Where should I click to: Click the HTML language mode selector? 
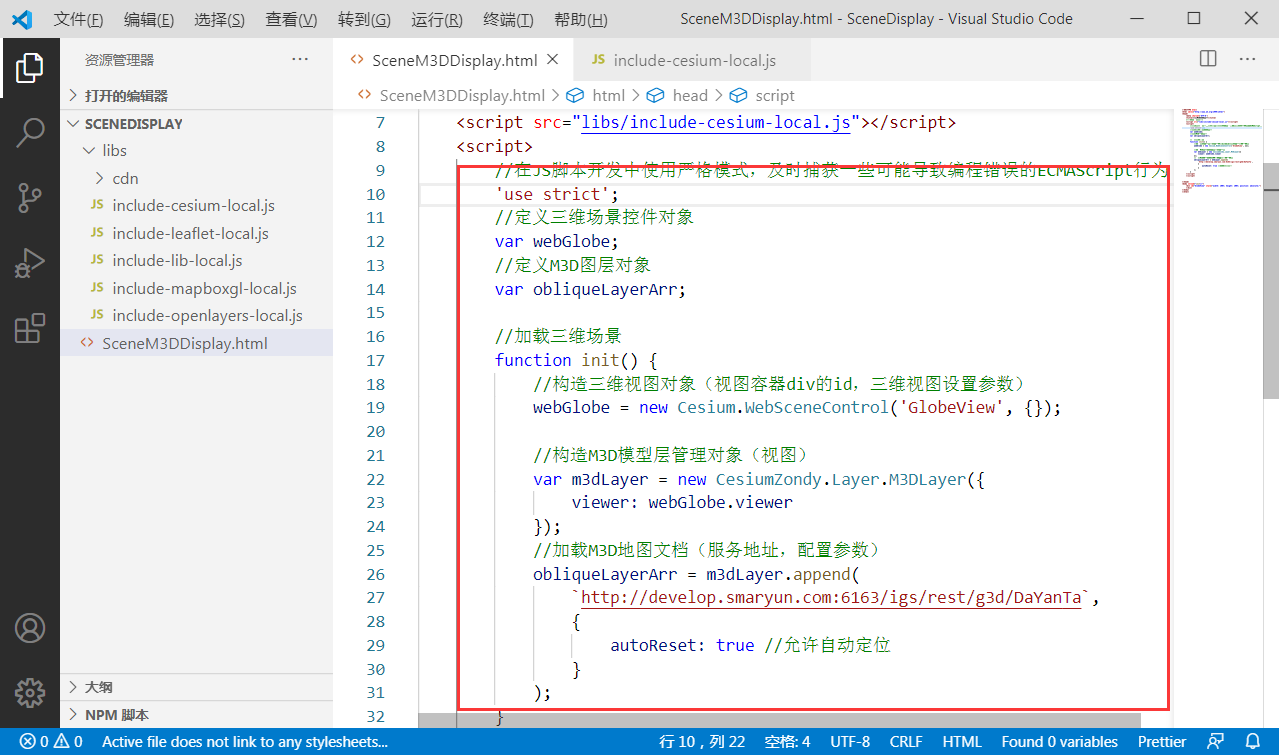point(962,742)
